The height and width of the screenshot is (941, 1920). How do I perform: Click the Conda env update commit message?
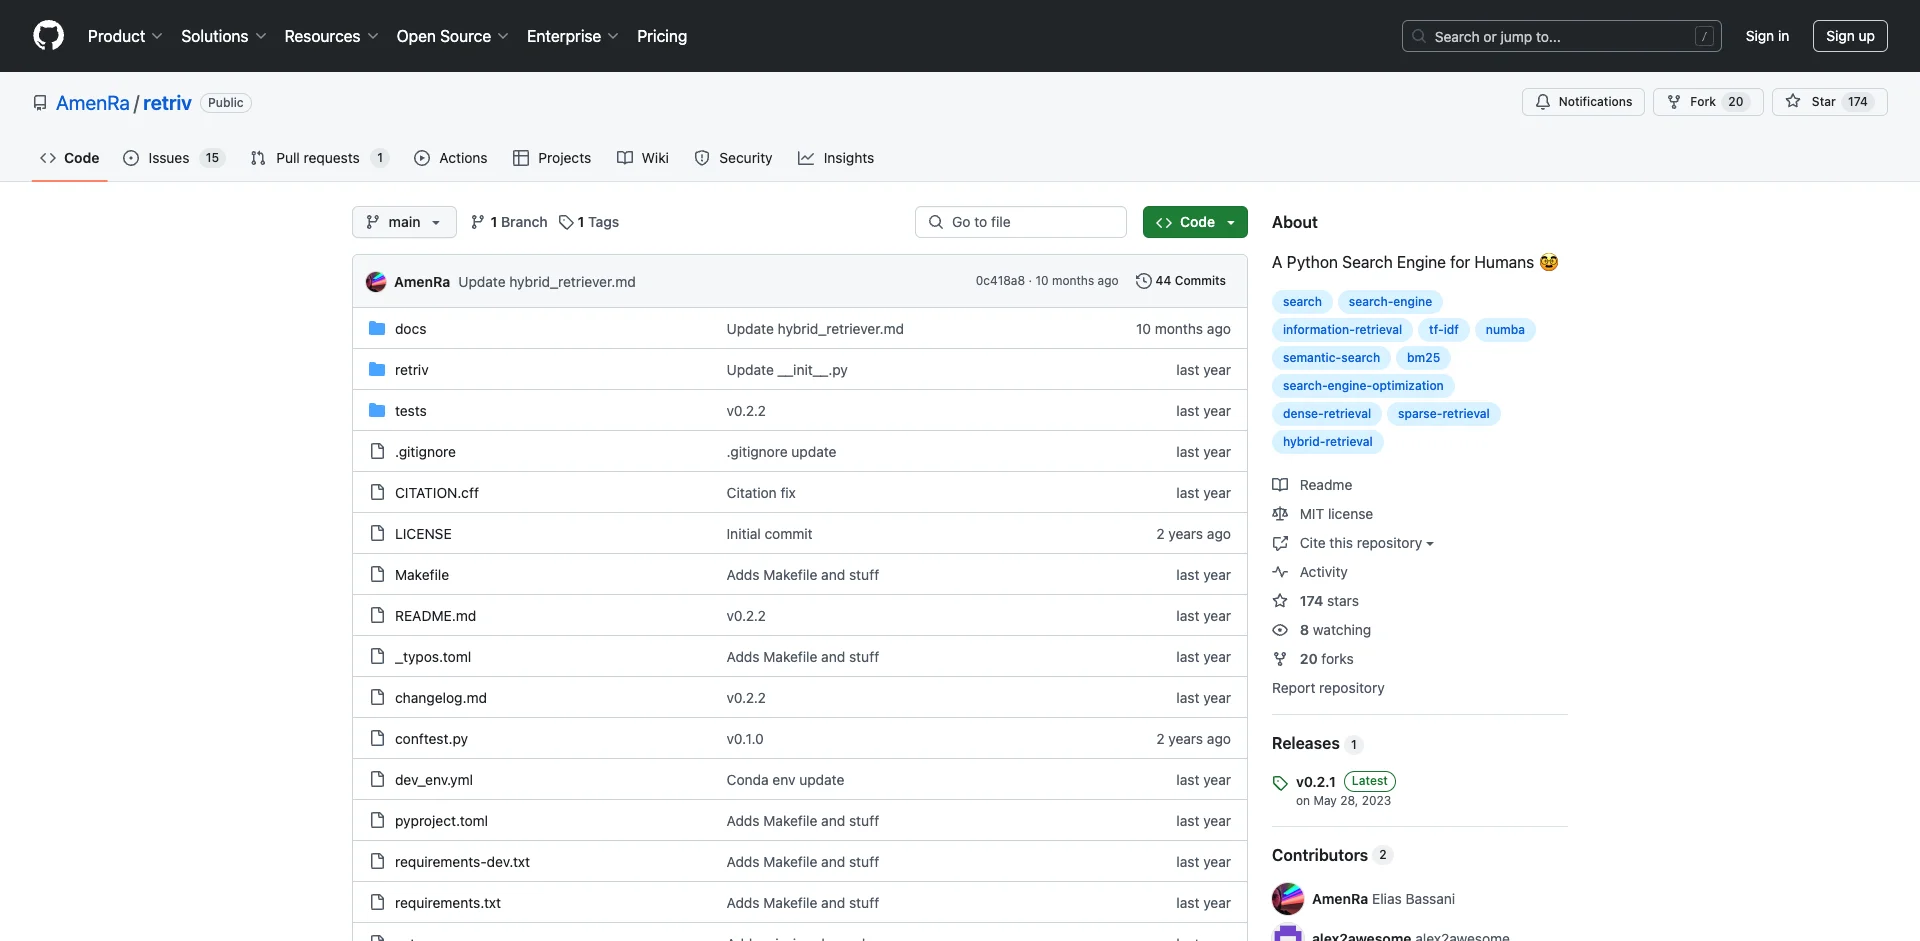pyautogui.click(x=785, y=780)
